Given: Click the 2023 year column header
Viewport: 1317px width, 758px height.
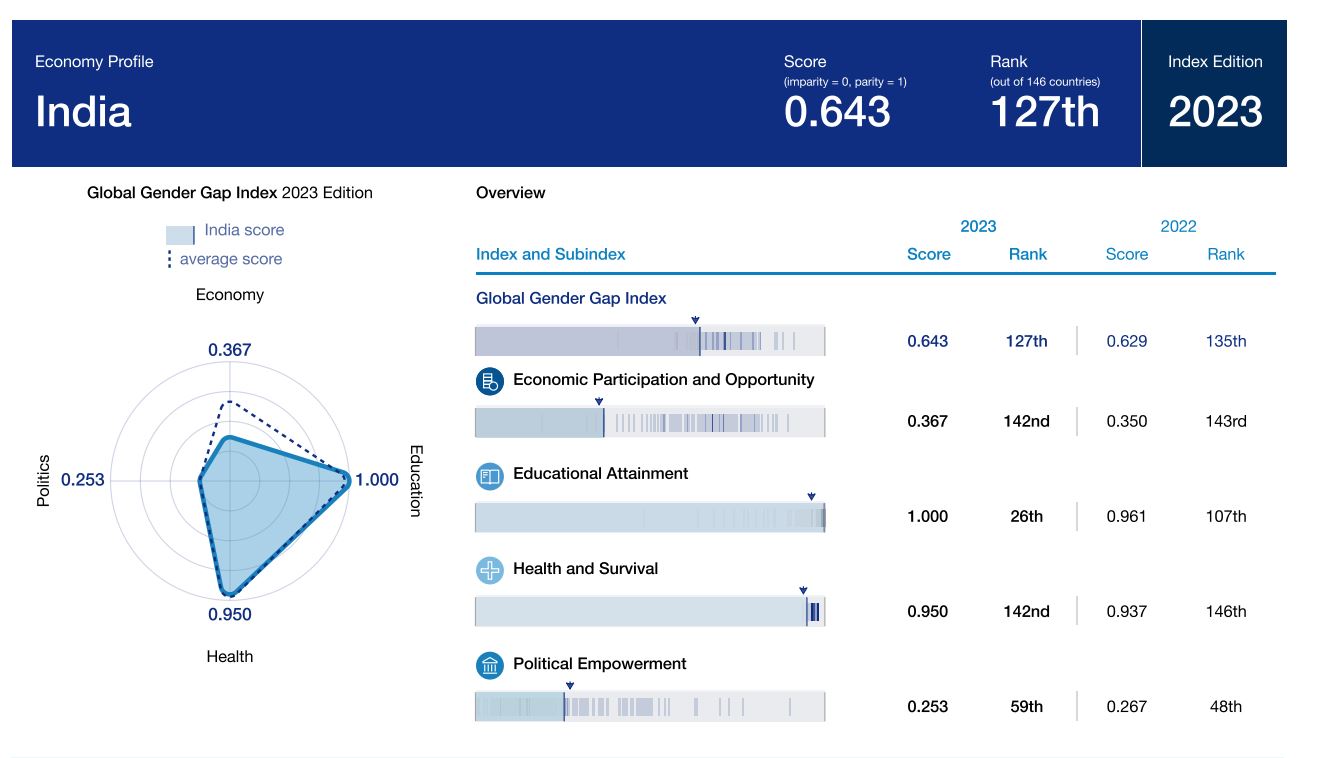Looking at the screenshot, I should tap(978, 226).
